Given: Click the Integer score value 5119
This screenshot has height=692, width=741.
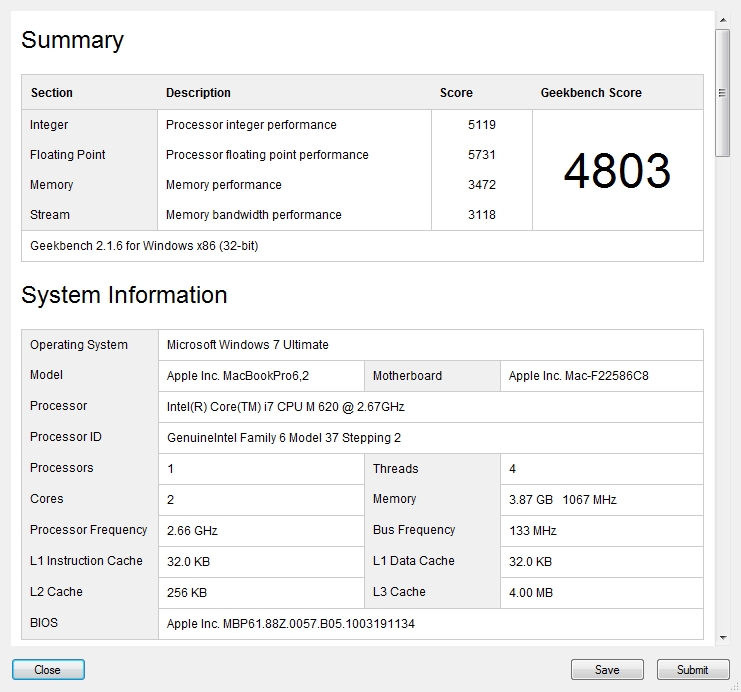Looking at the screenshot, I should pos(482,125).
